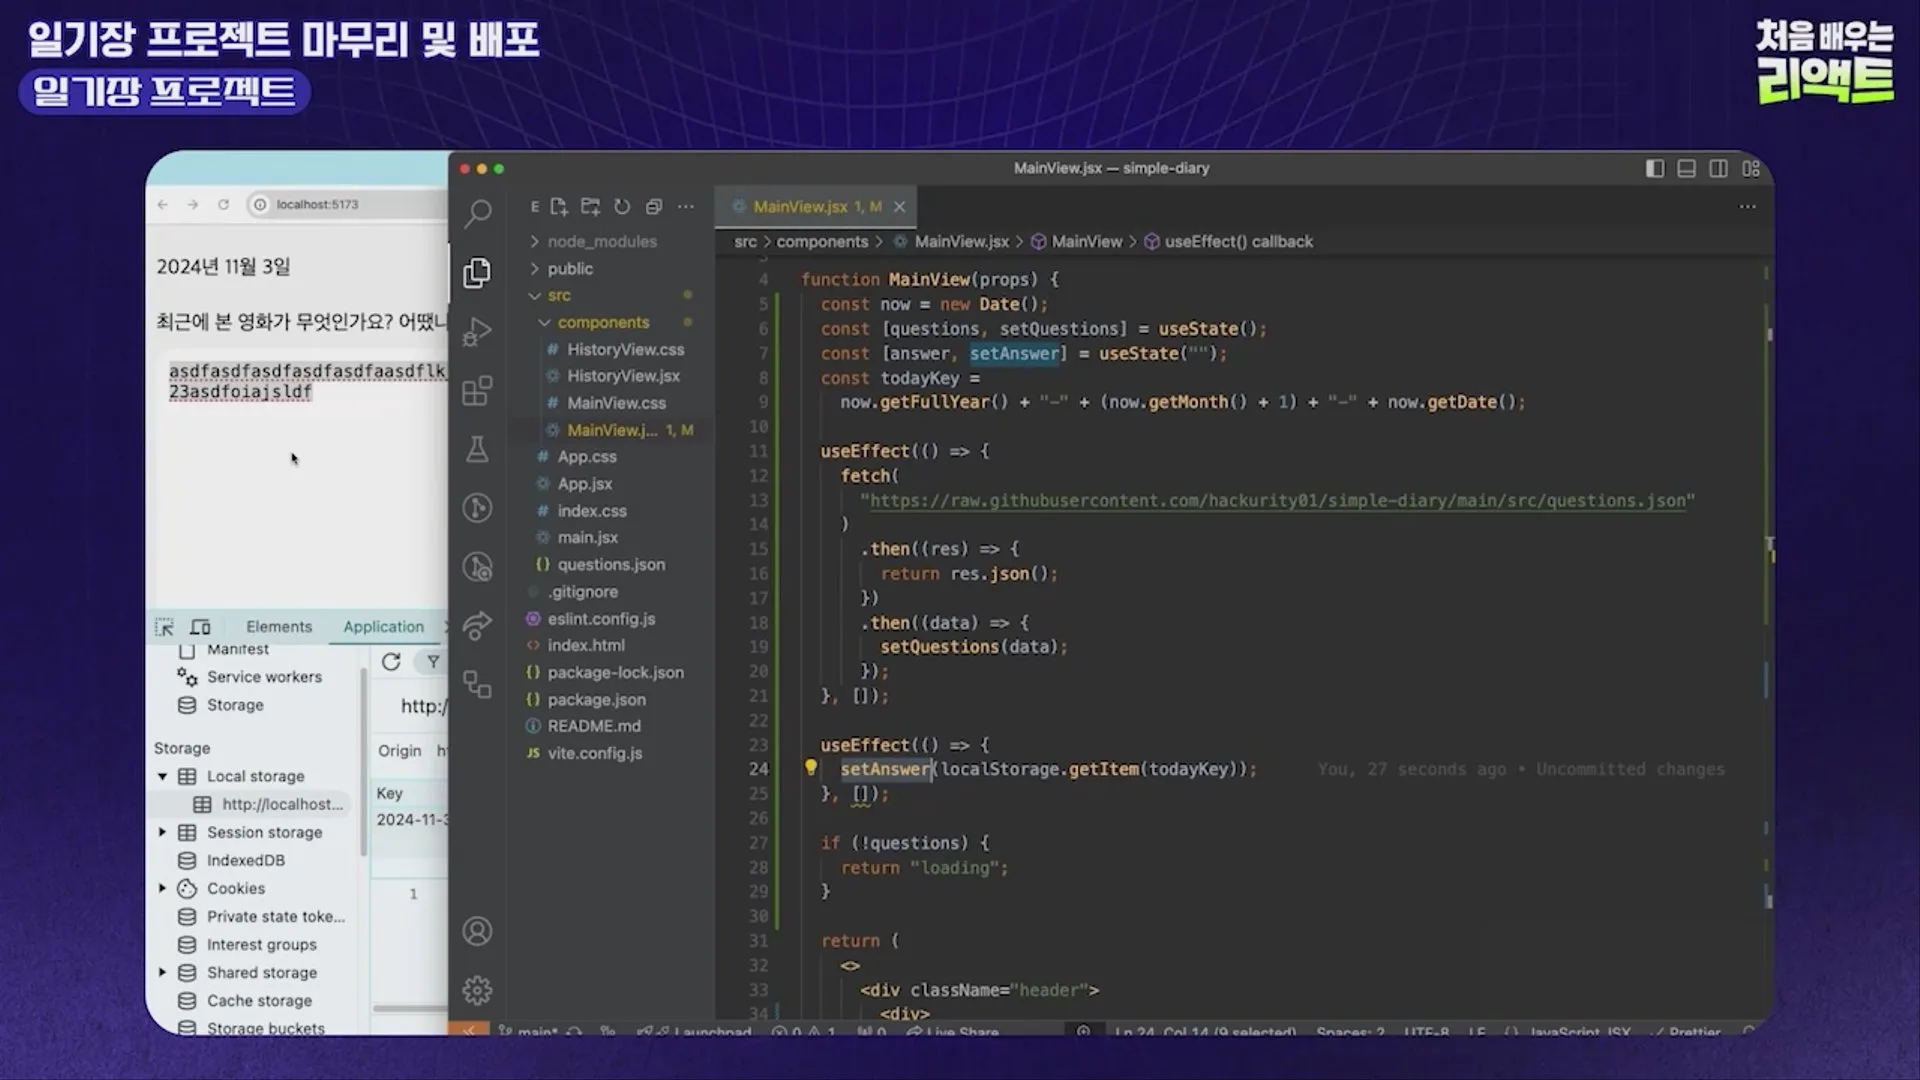Open the Customize Layout button
Screen dimensions: 1920x1080
pyautogui.click(x=1750, y=168)
